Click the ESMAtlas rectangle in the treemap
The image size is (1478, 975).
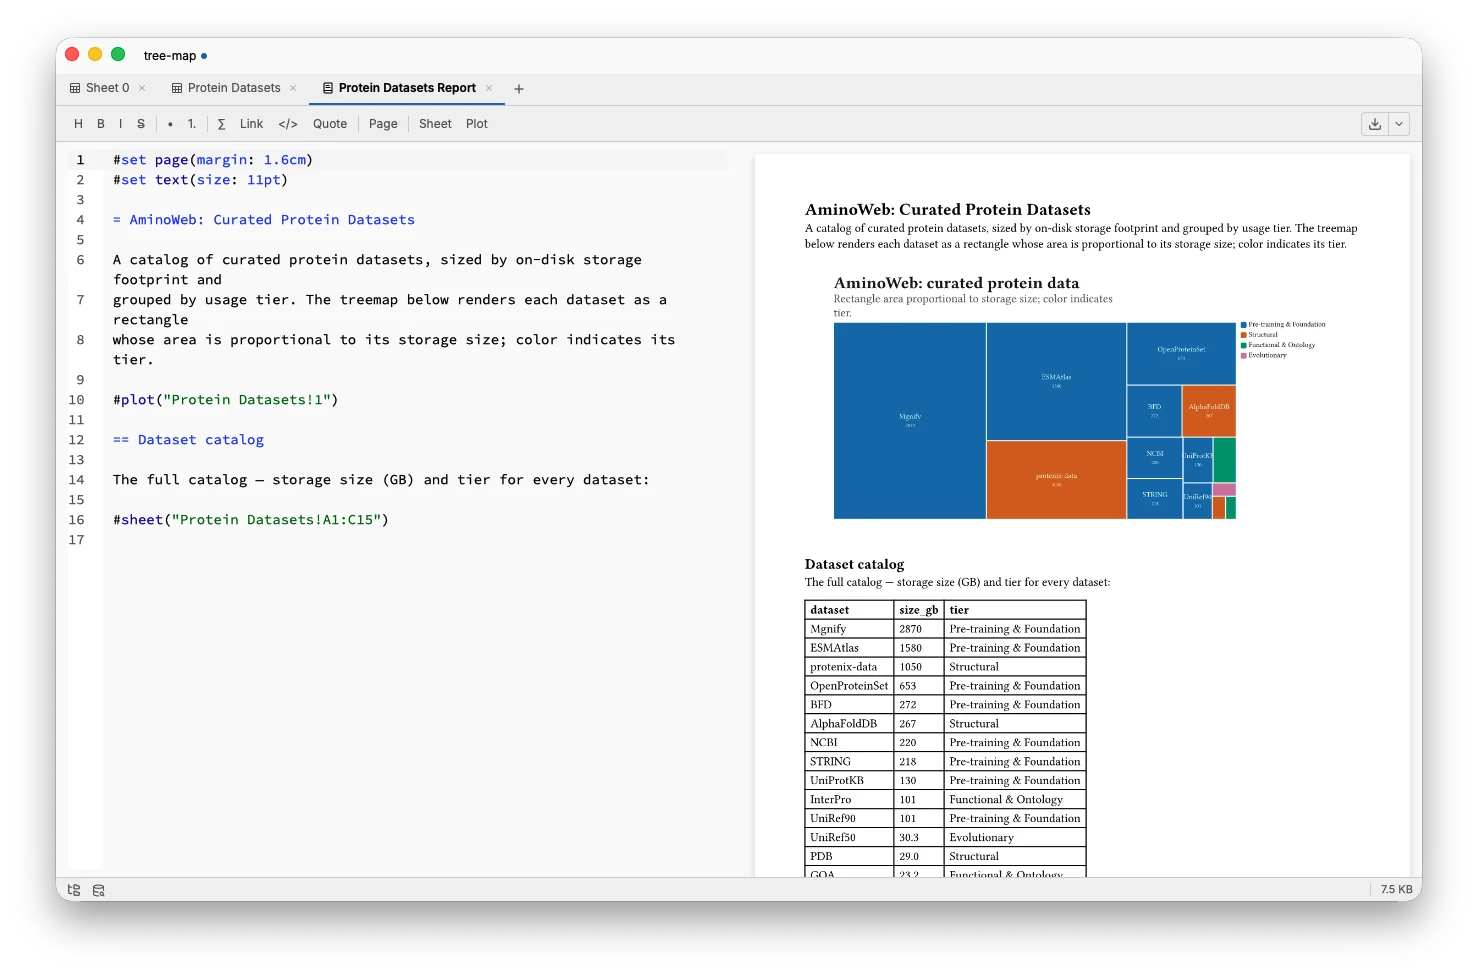(x=1056, y=381)
